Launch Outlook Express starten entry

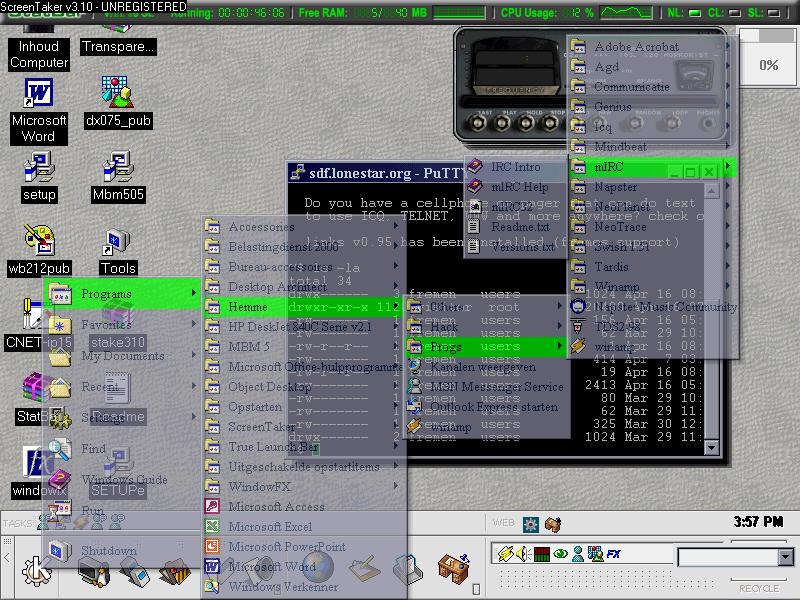[487, 407]
